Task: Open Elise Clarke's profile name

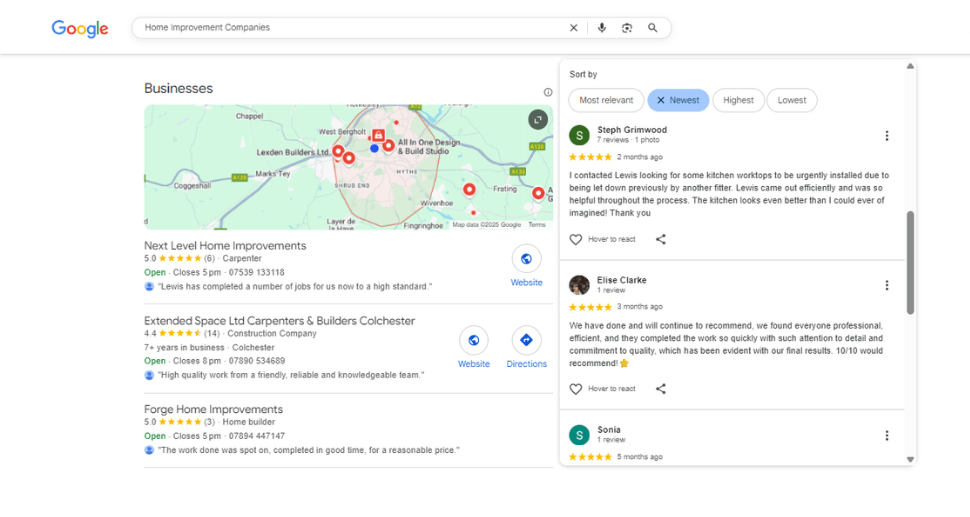Action: (622, 280)
